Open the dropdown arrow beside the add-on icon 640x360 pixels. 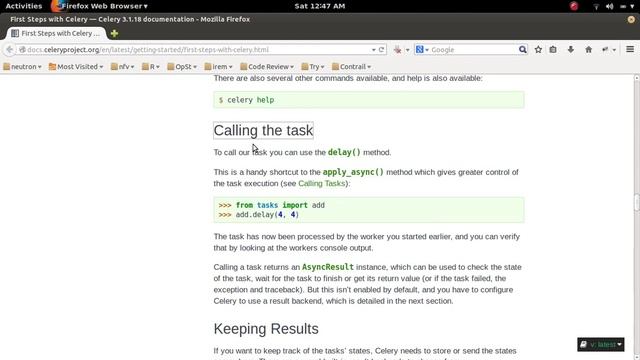[x=613, y=50]
